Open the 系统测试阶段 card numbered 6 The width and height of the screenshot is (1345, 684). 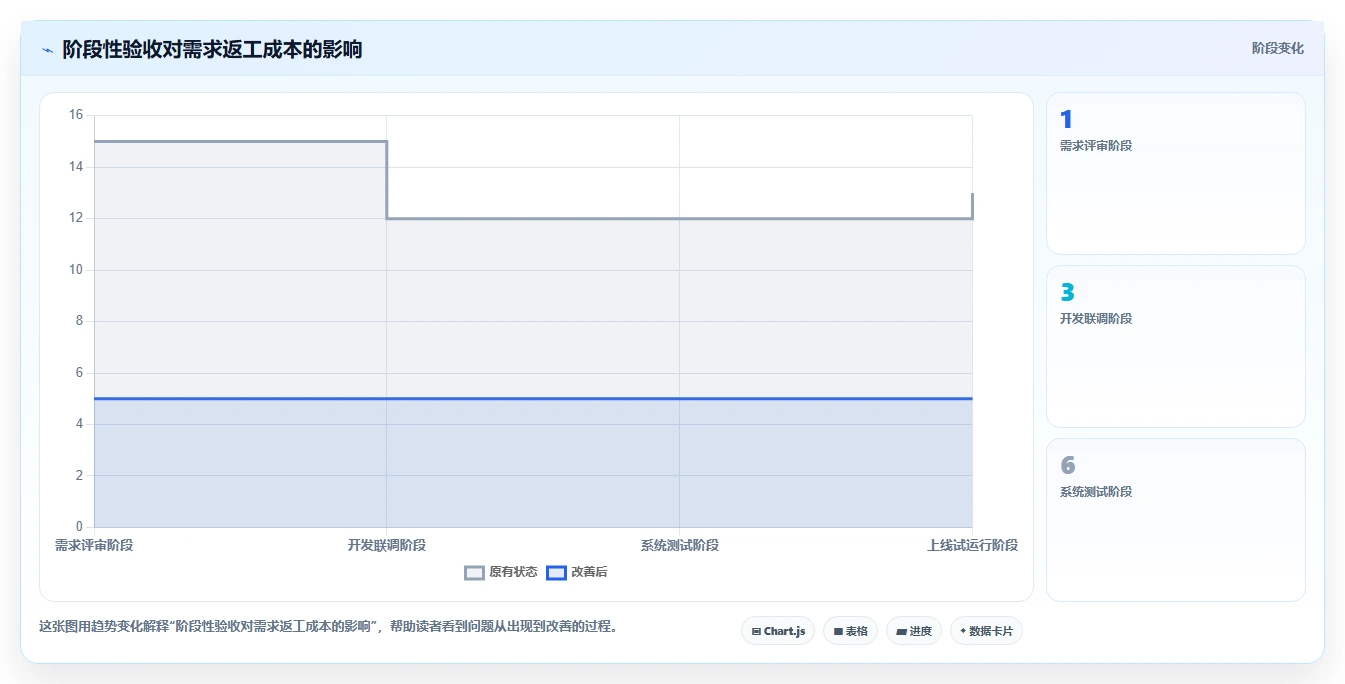tap(1176, 520)
